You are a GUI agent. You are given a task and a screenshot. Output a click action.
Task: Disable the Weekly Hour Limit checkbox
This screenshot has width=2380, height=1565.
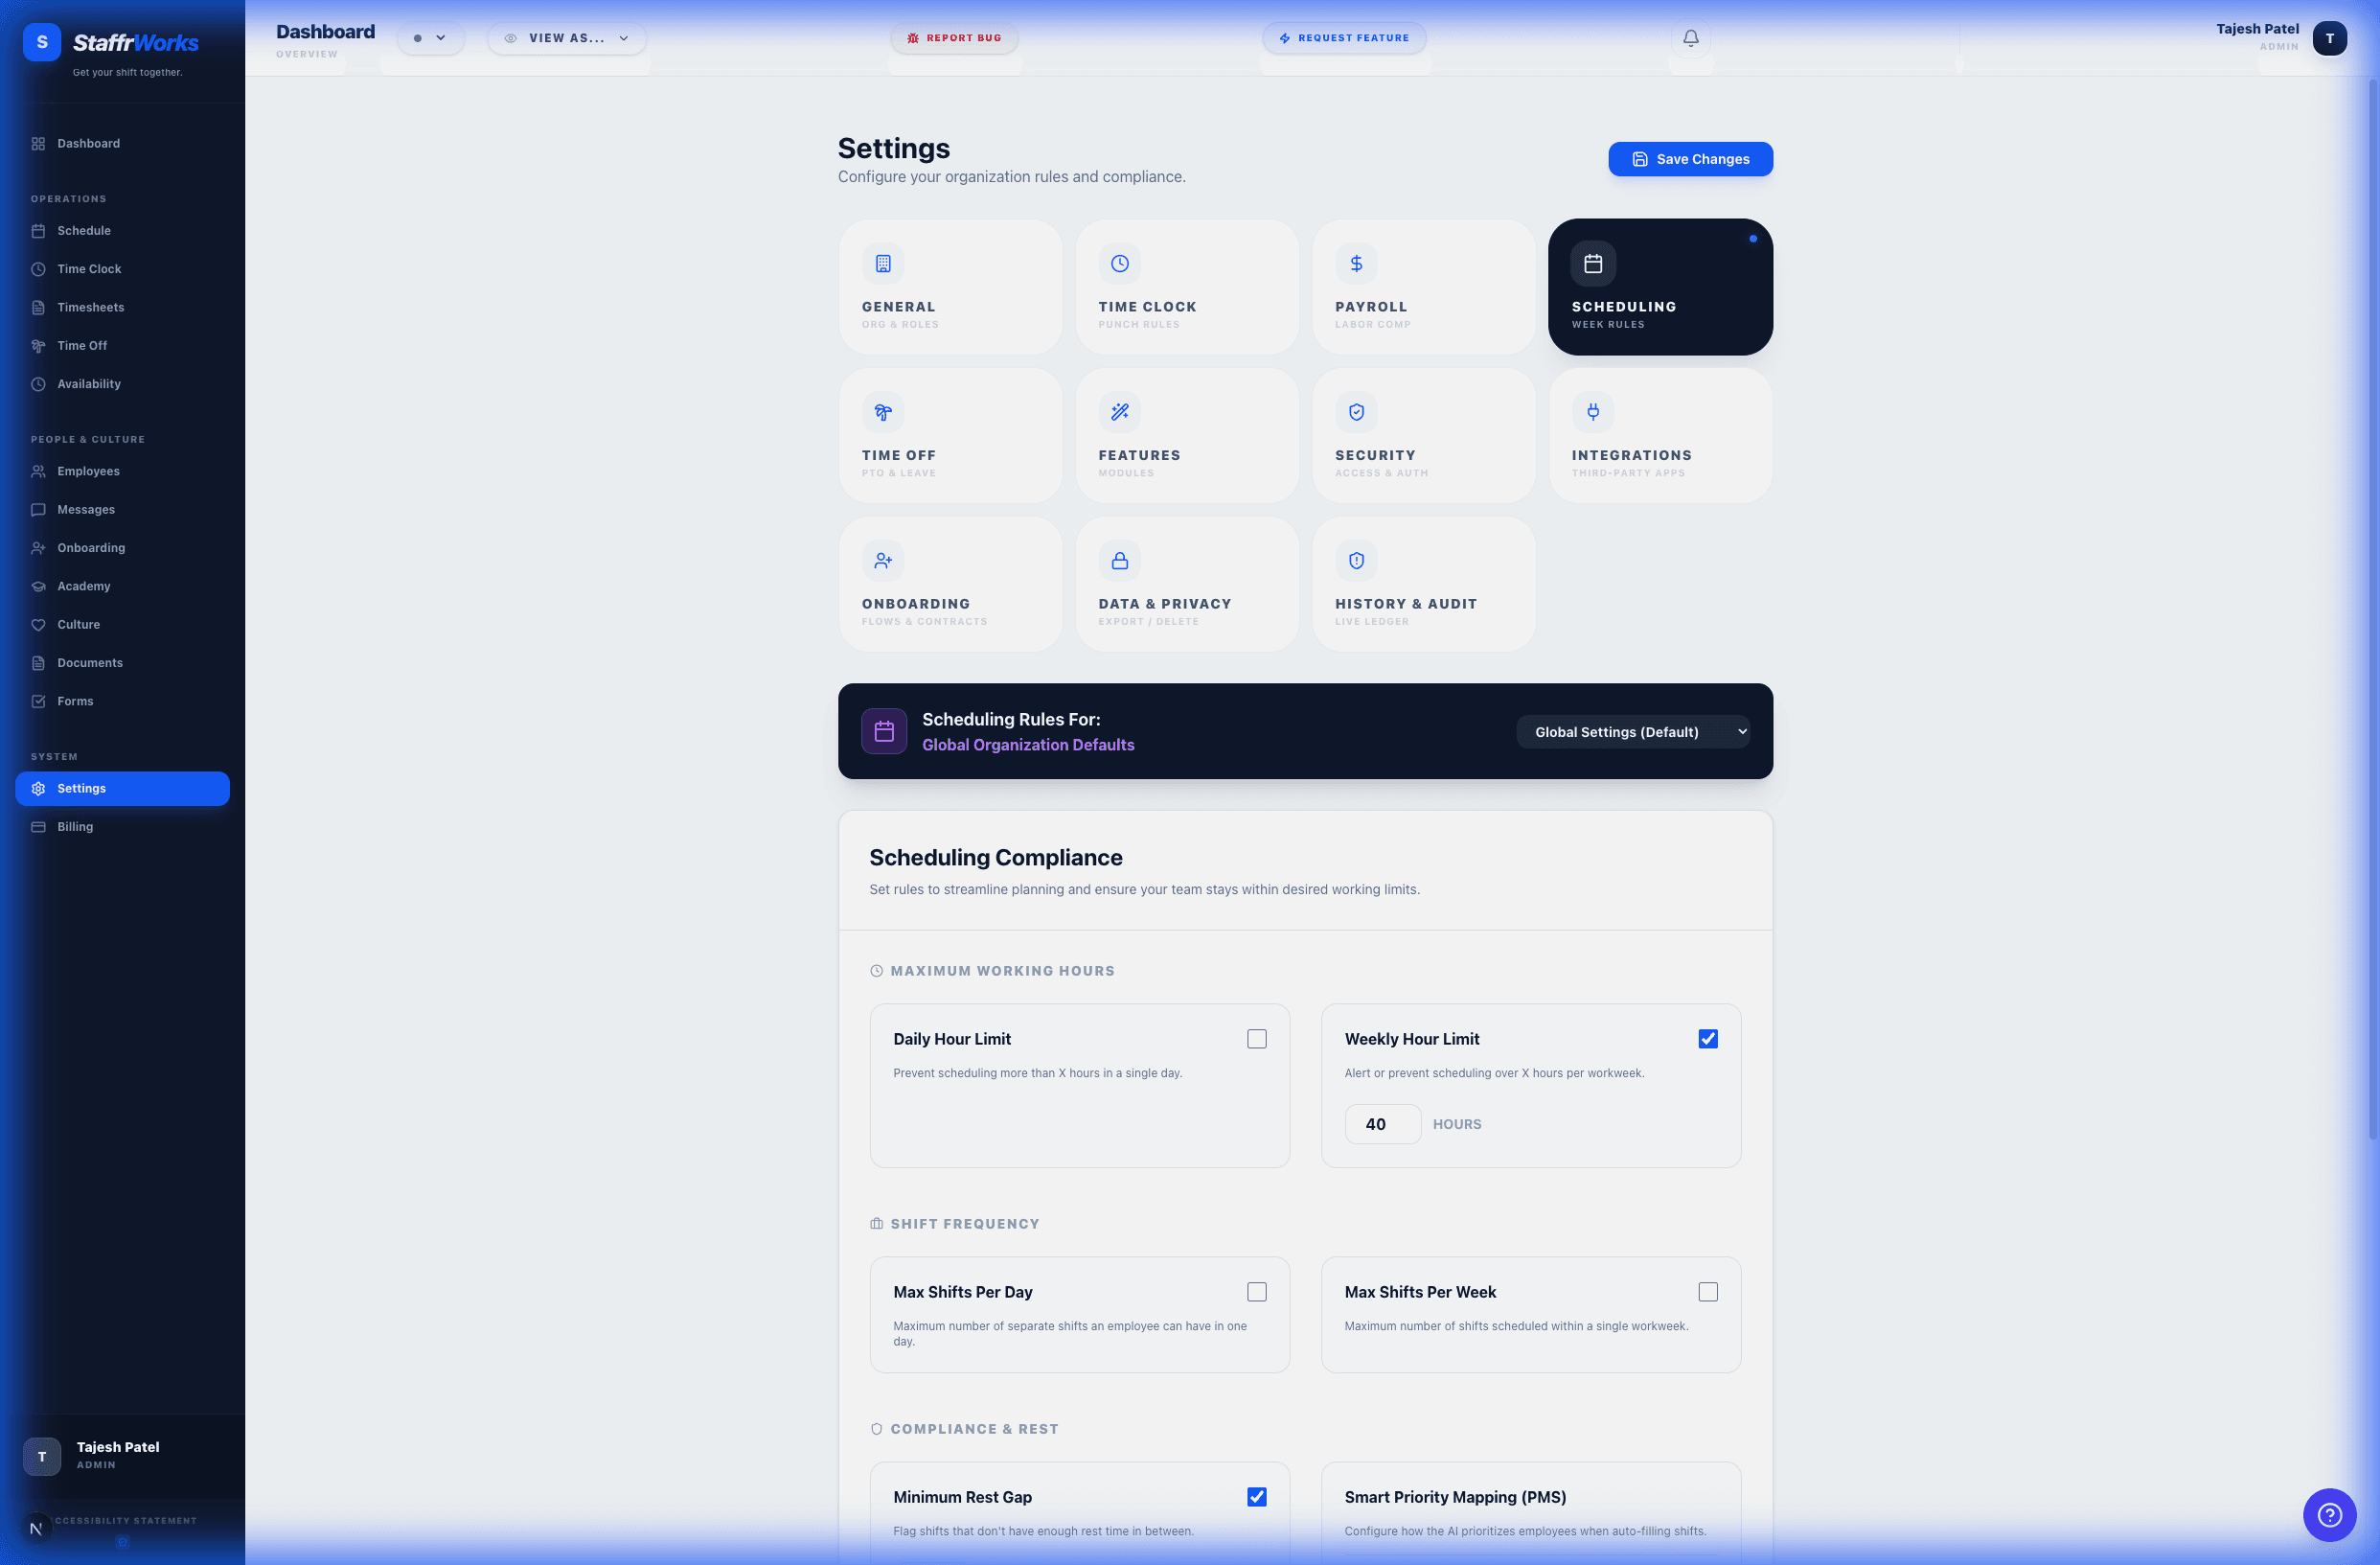[x=1707, y=1039]
